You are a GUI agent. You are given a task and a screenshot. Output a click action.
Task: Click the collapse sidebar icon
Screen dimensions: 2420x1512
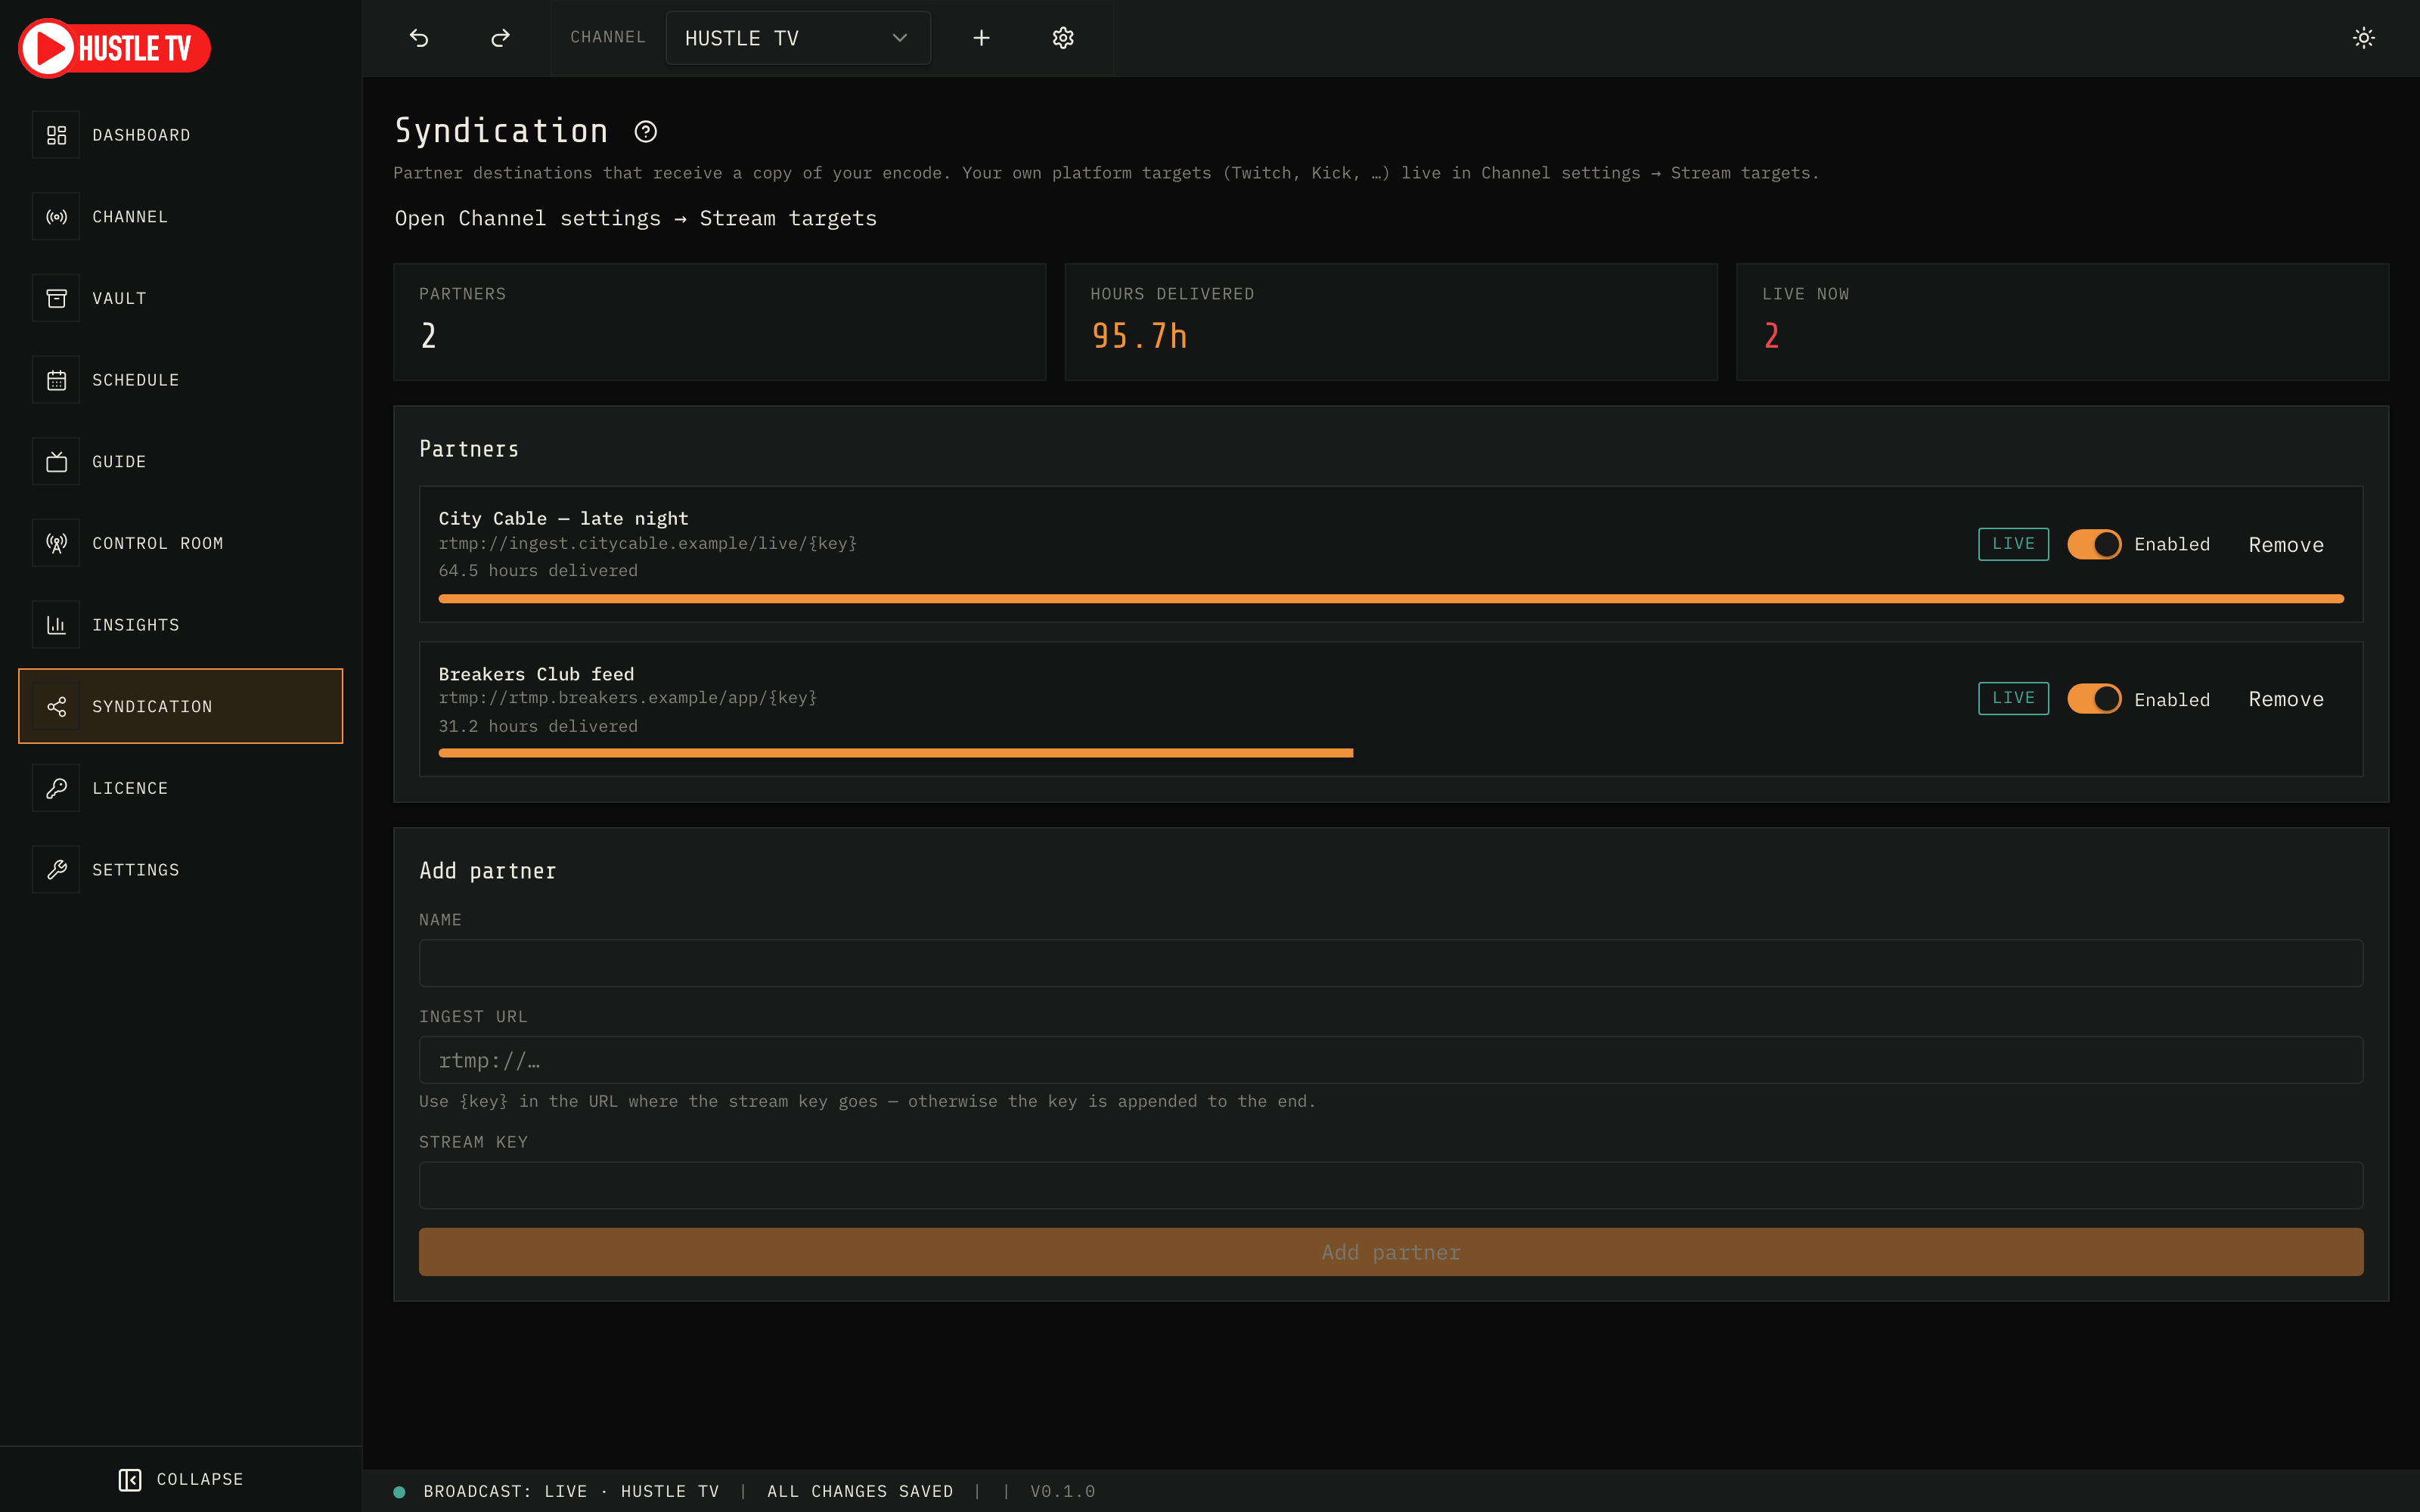point(130,1479)
